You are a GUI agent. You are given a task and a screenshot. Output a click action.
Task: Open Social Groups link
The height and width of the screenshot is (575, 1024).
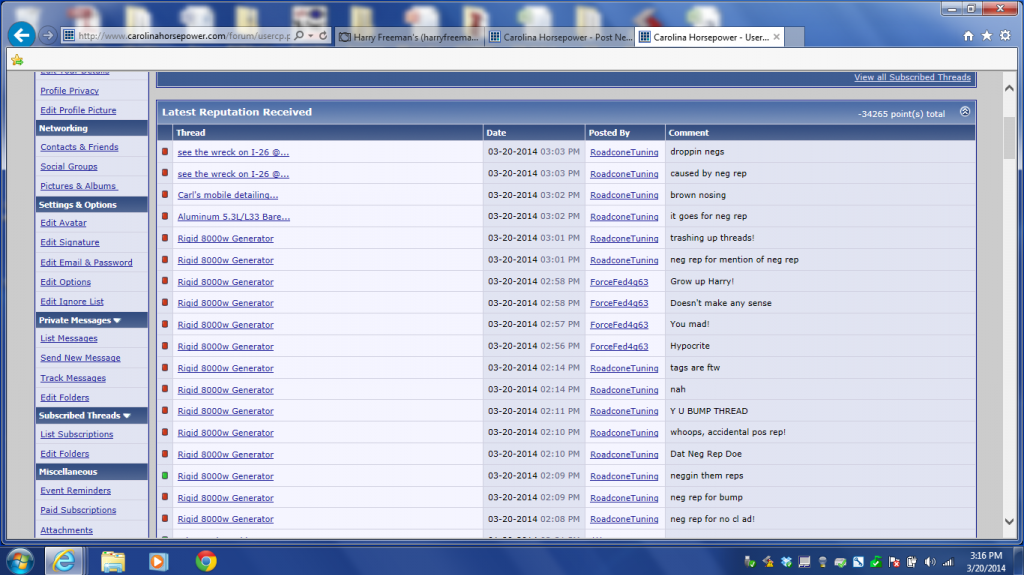click(69, 167)
